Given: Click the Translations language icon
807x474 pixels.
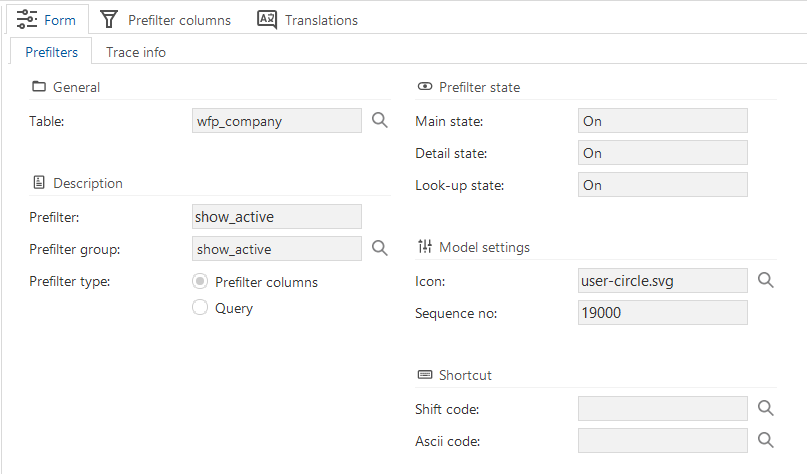Looking at the screenshot, I should click(267, 20).
